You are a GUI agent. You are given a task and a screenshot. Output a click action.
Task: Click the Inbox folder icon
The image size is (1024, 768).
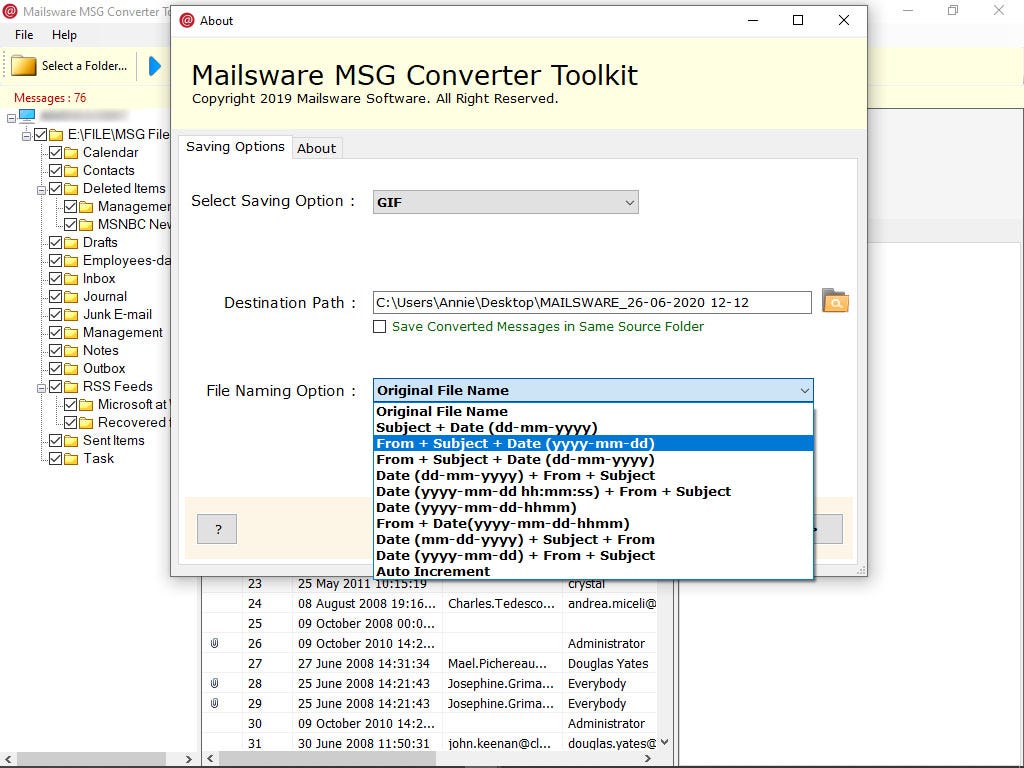pyautogui.click(x=71, y=279)
